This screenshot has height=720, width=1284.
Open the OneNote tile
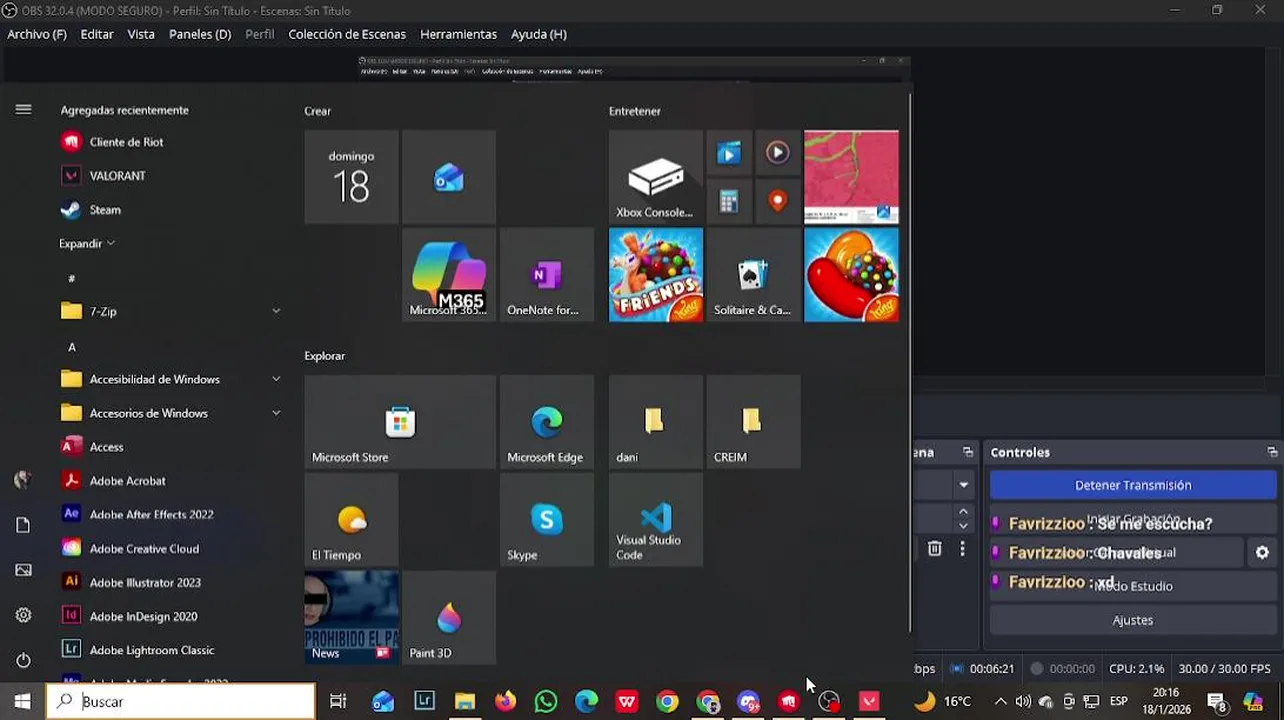(x=546, y=275)
